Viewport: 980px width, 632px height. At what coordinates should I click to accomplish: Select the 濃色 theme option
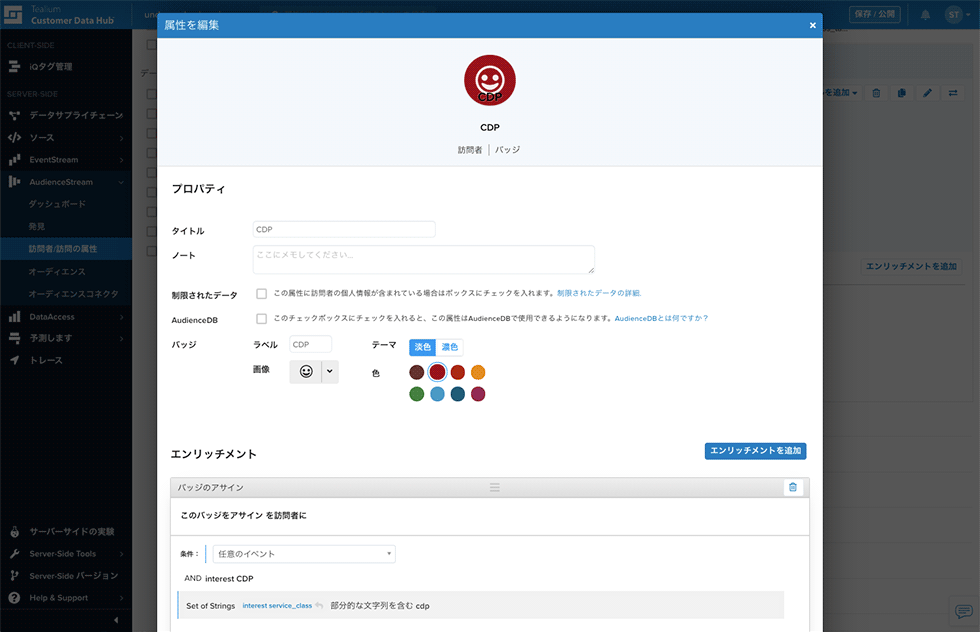pos(449,347)
